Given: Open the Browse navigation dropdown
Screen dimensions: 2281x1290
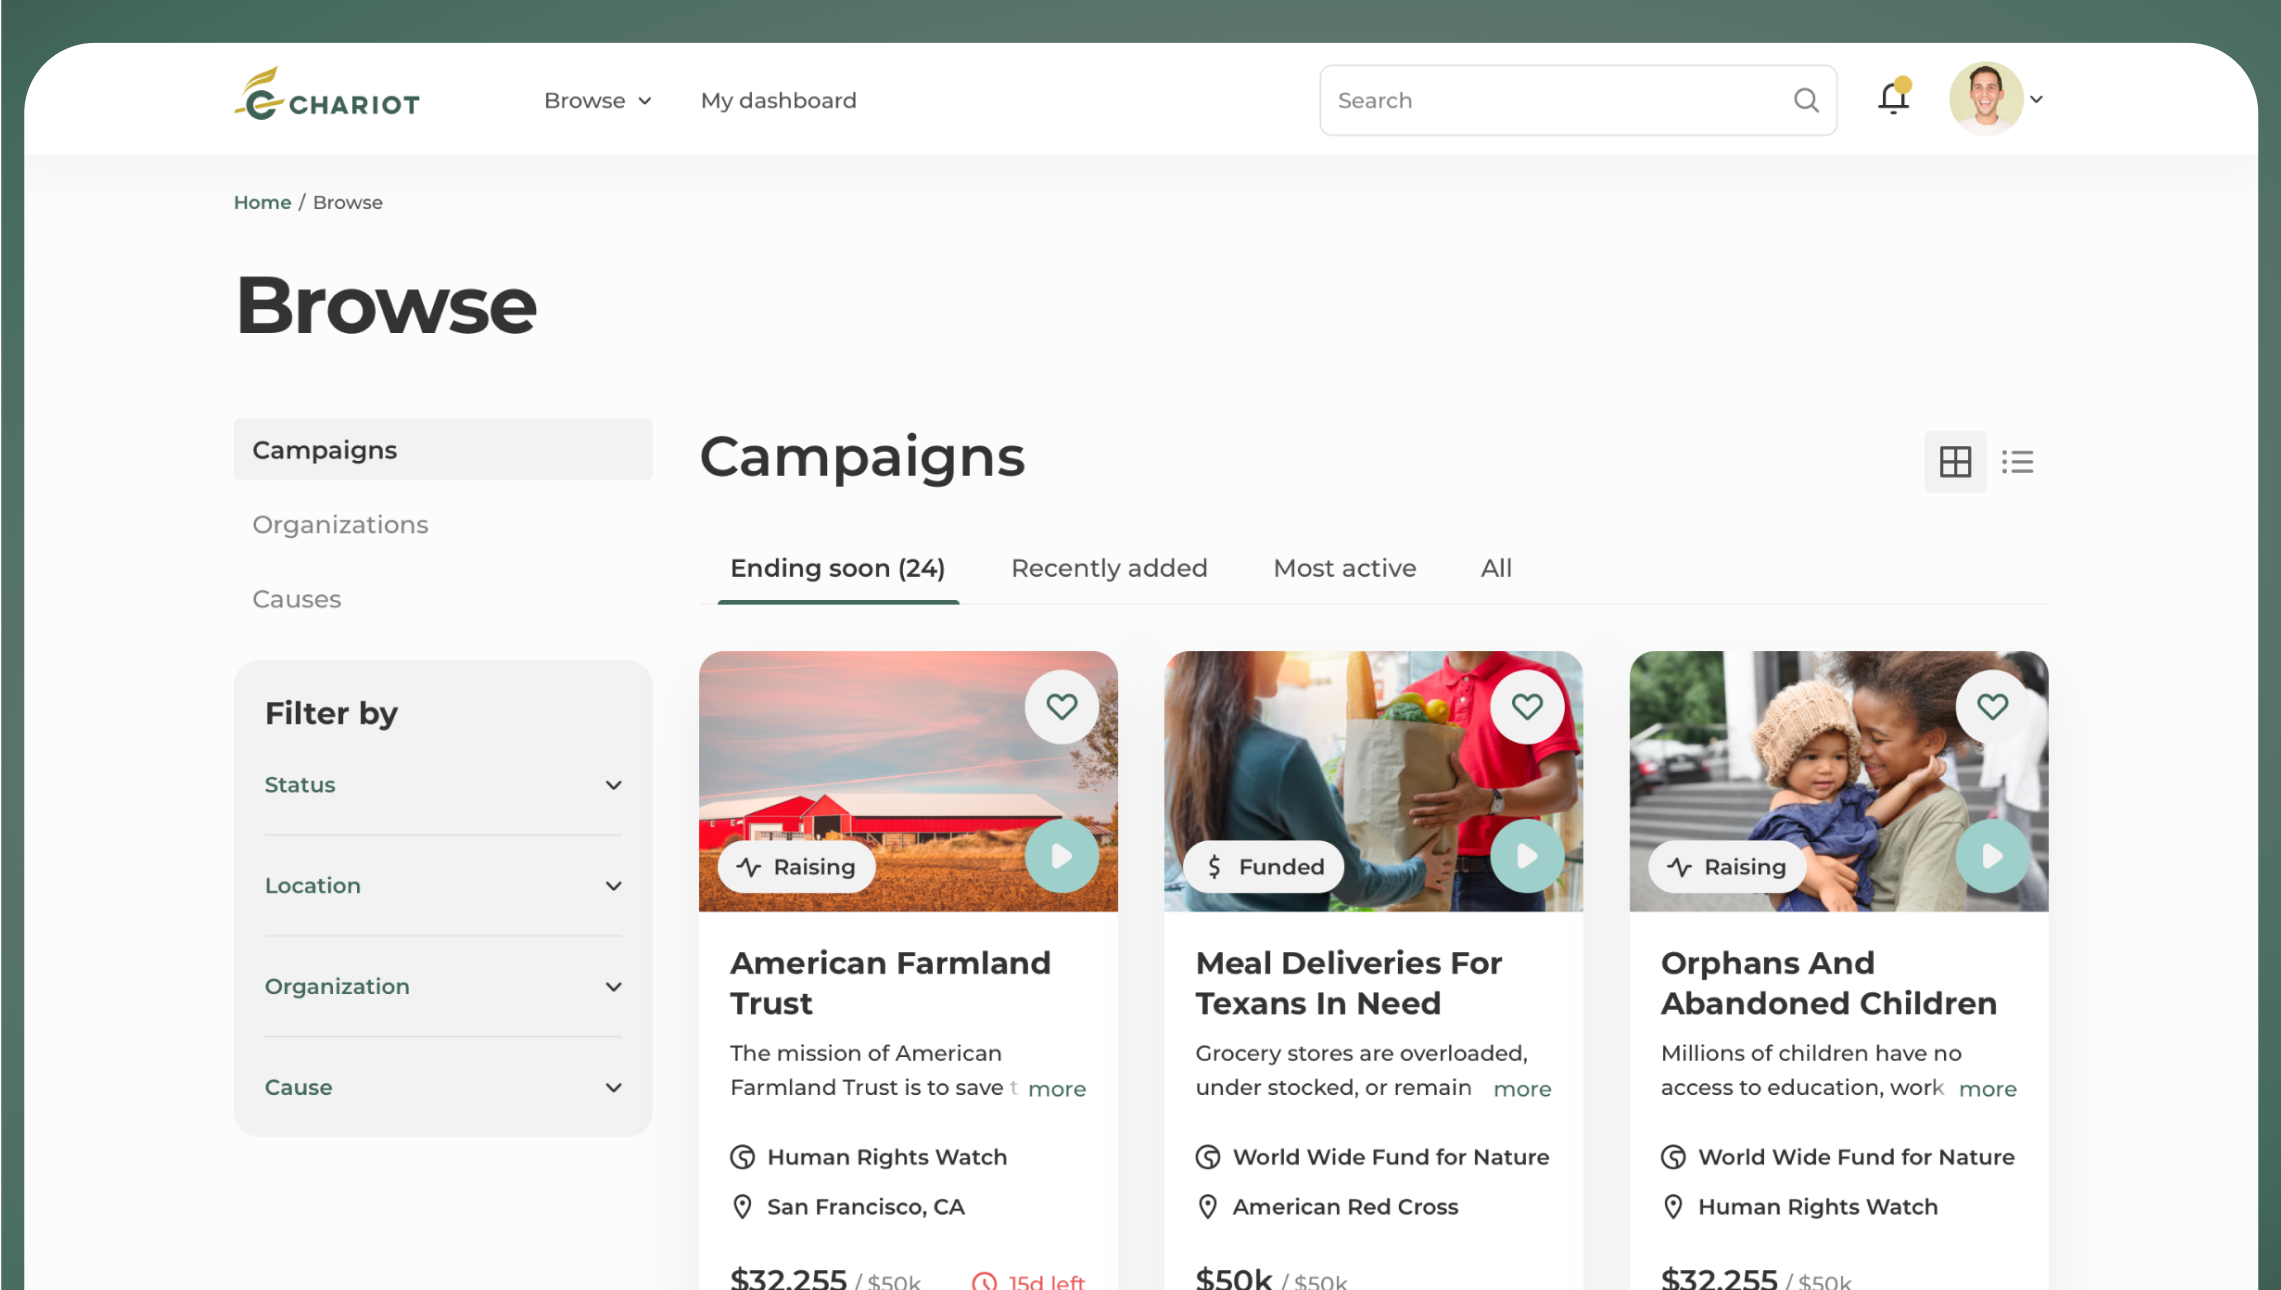Looking at the screenshot, I should pyautogui.click(x=597, y=101).
